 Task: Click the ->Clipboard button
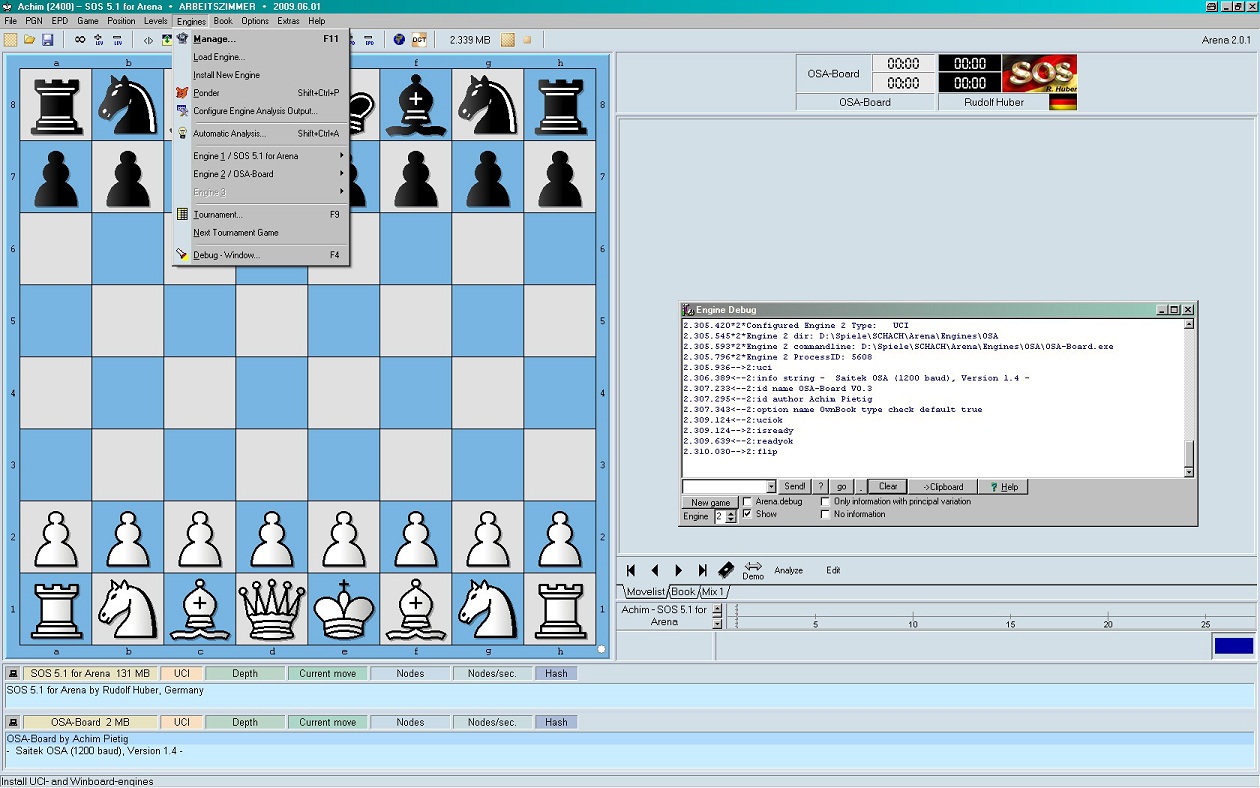(943, 487)
